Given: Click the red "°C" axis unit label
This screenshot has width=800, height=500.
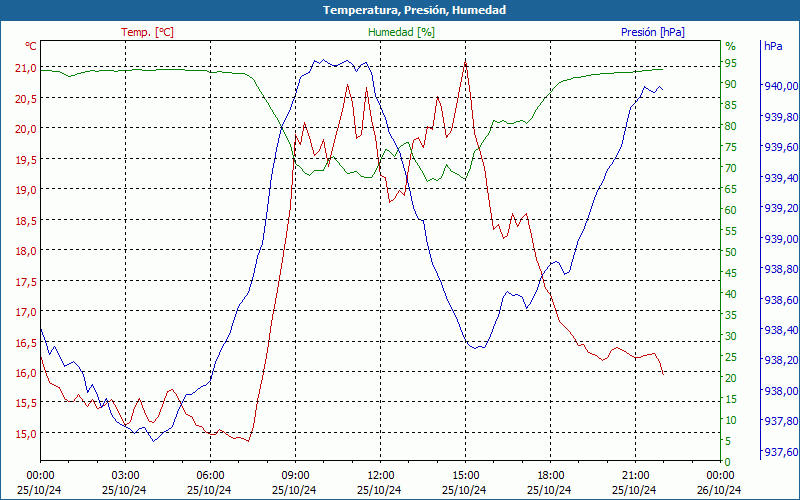Looking at the screenshot, I should [31, 46].
